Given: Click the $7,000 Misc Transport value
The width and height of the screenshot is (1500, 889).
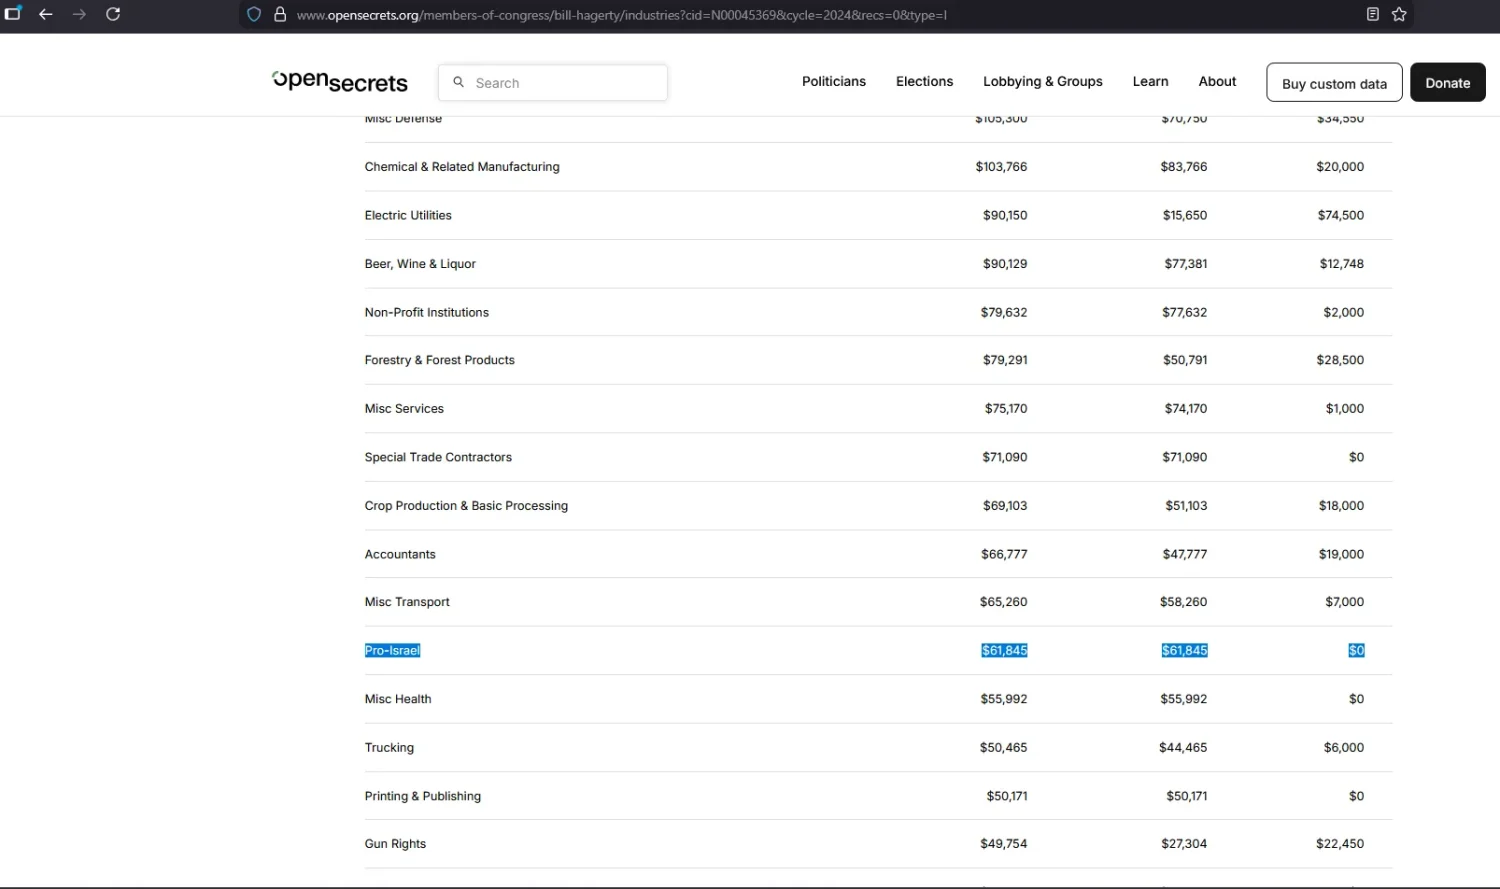Looking at the screenshot, I should [x=1344, y=602].
